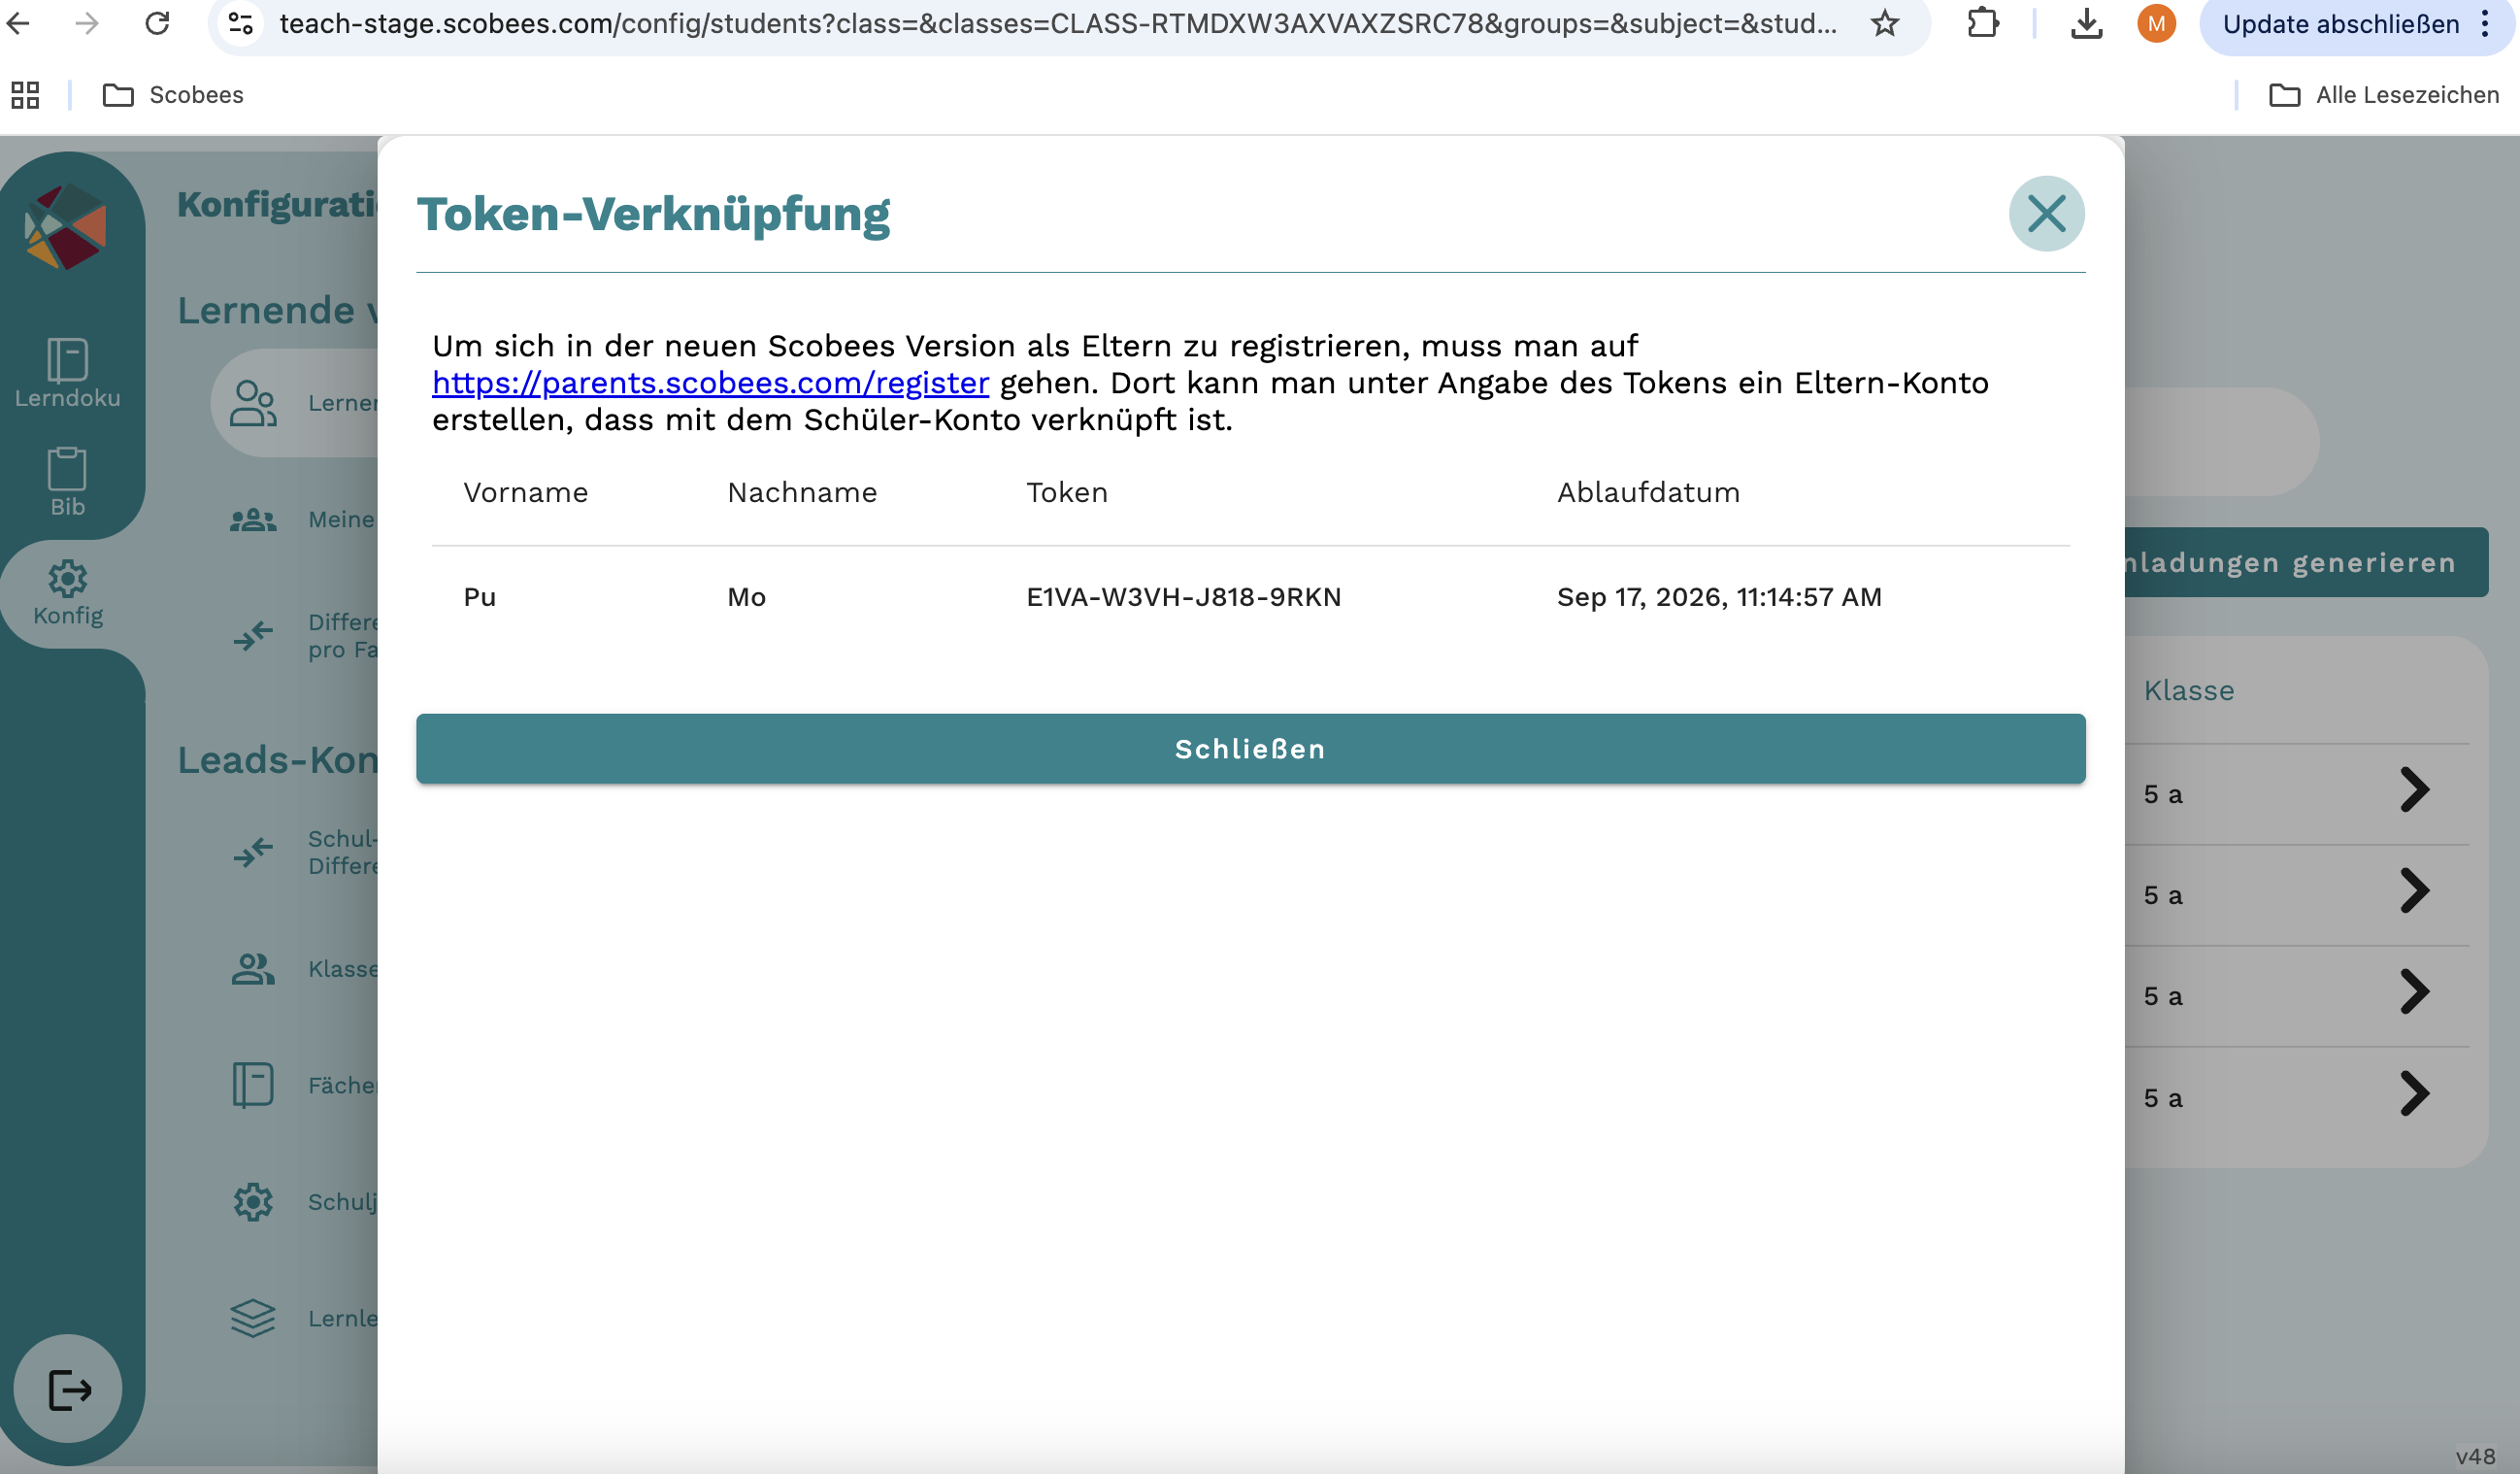Reload the browser page
This screenshot has width=2520, height=1474.
(x=157, y=23)
